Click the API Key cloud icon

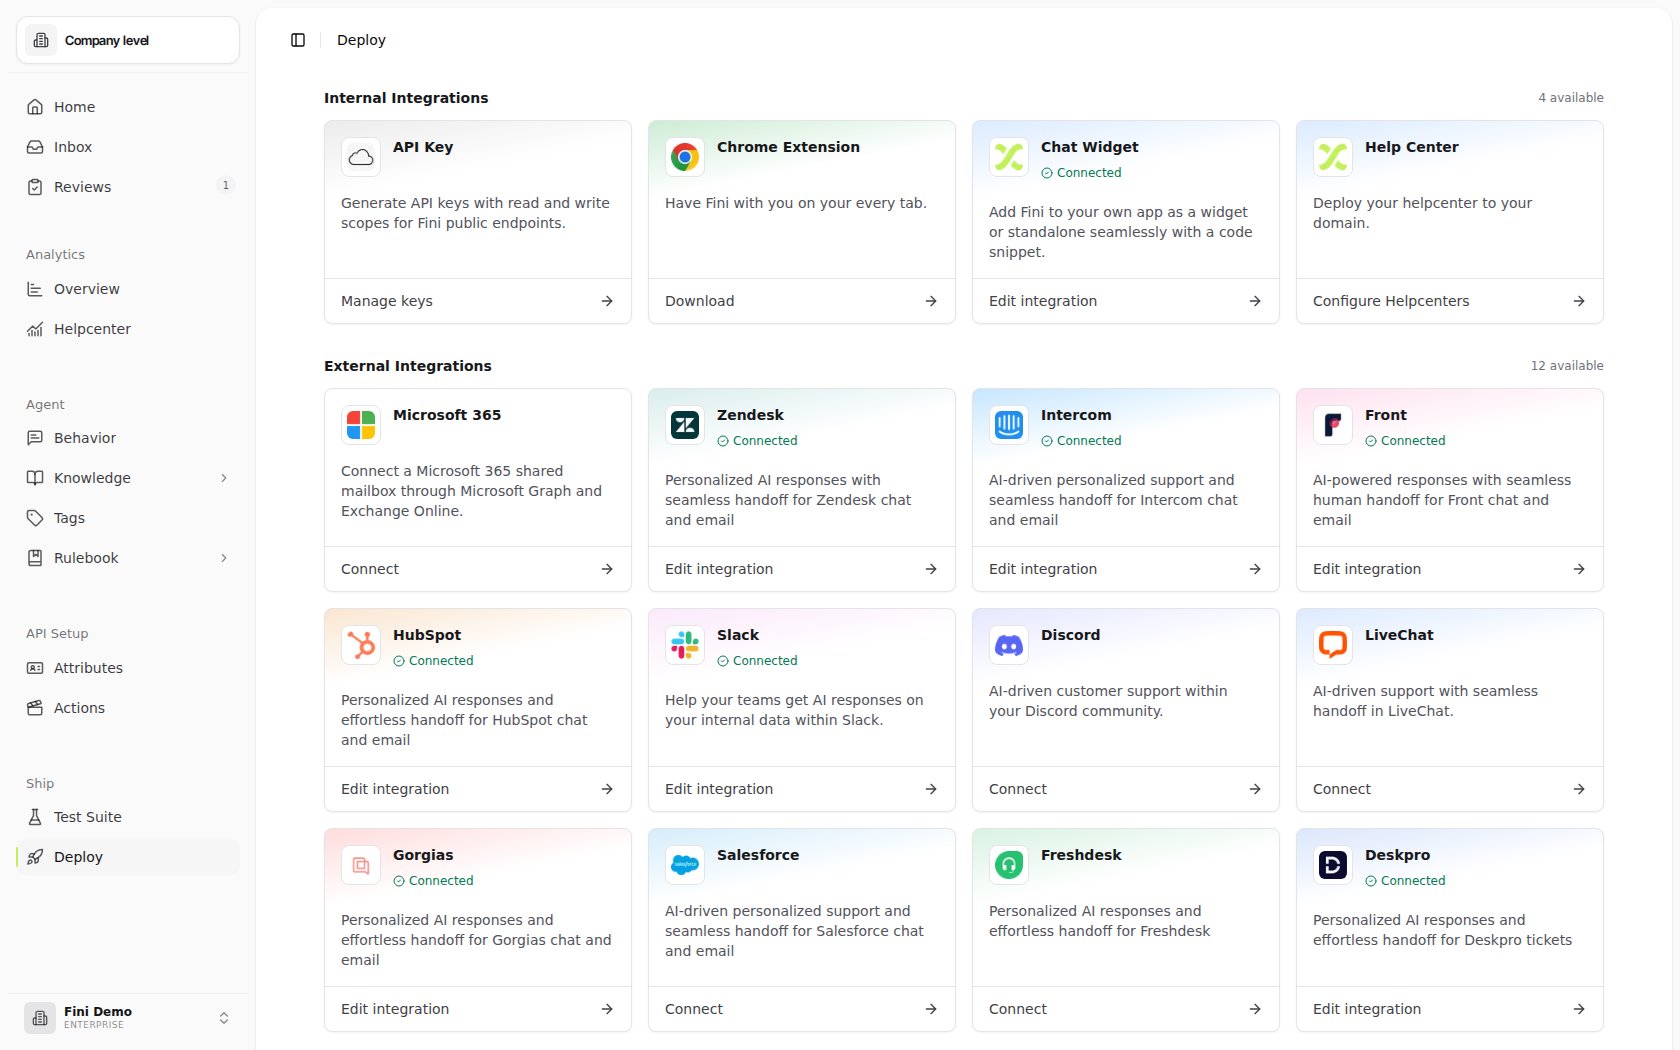[361, 157]
